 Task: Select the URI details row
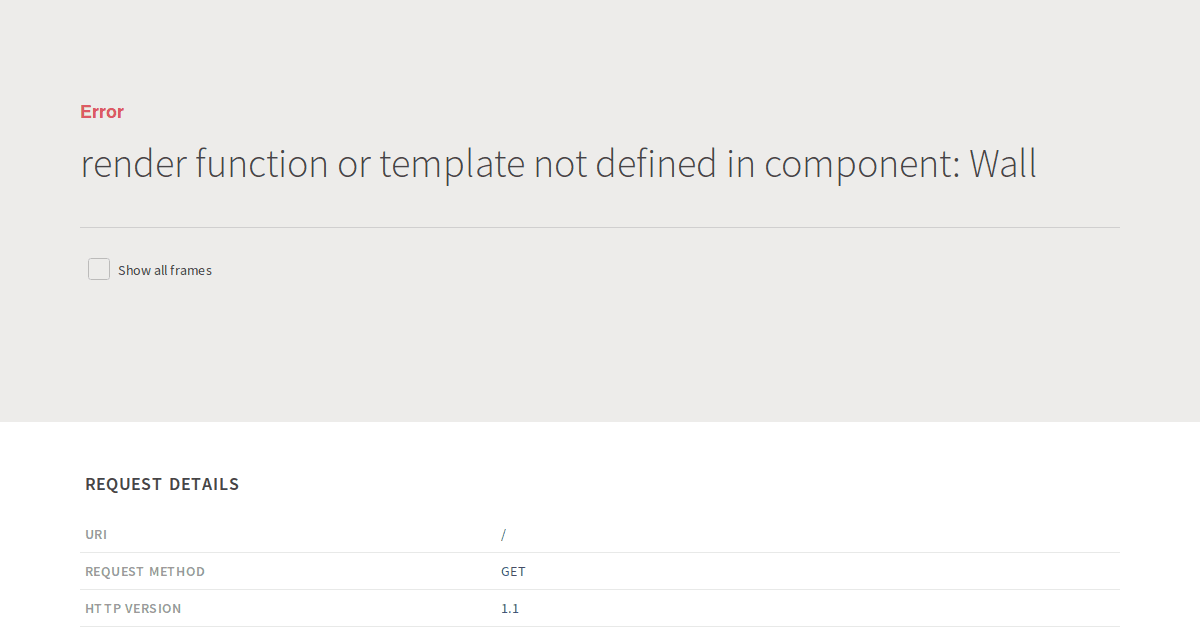pos(600,534)
